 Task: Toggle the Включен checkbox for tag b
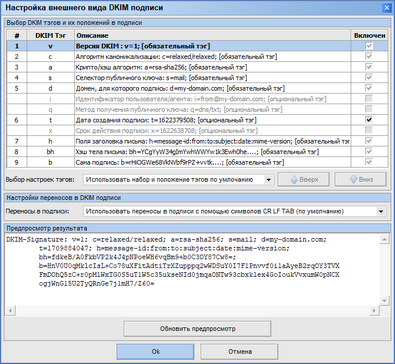369,162
